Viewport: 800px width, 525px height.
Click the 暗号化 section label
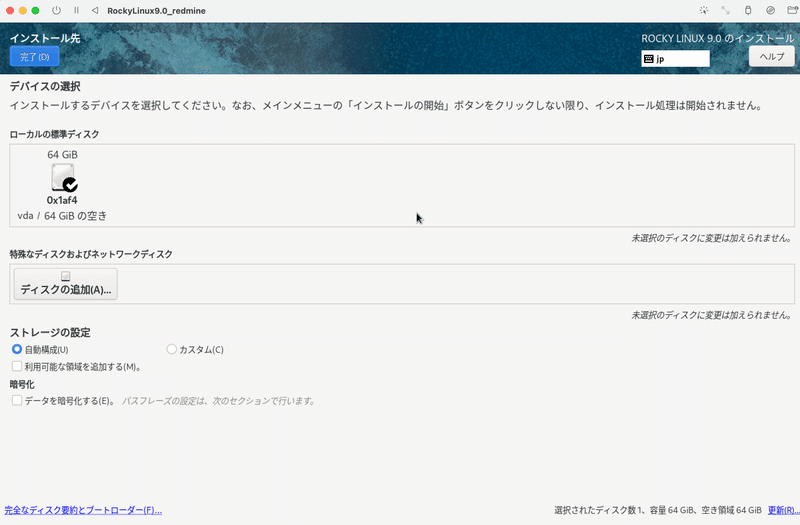pos(22,384)
